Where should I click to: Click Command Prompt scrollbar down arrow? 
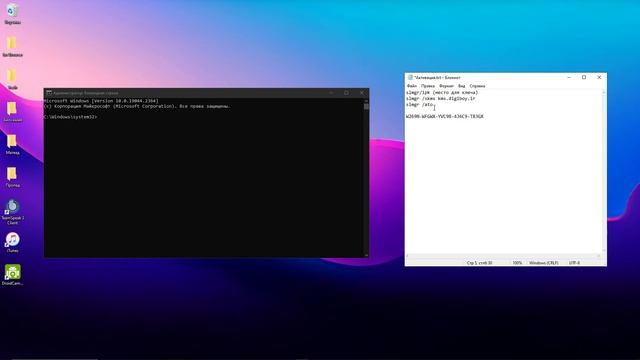(x=366, y=255)
